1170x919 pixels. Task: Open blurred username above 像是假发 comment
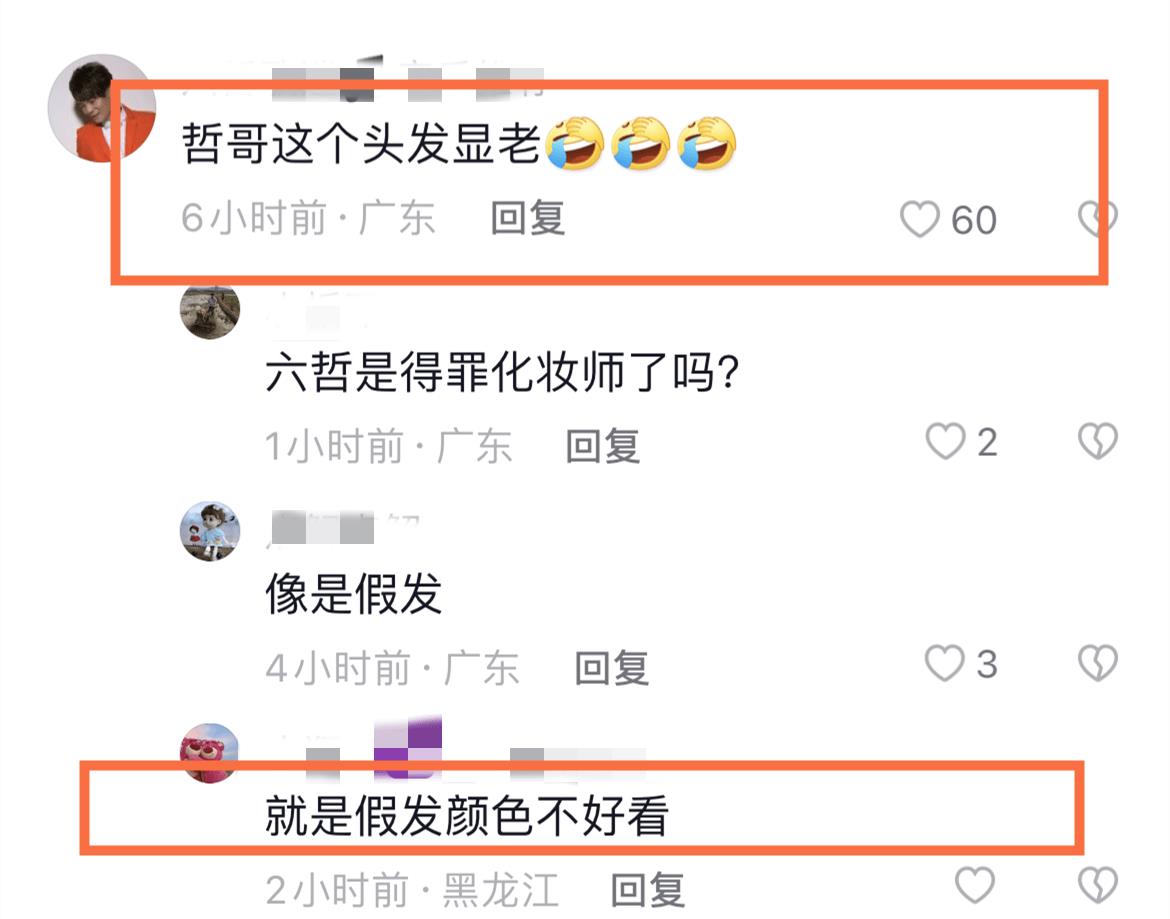coord(343,528)
